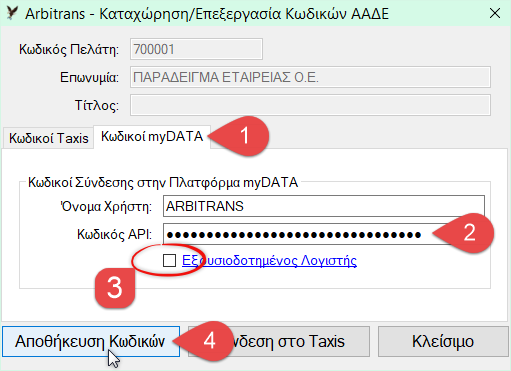Click the Αποθήκευση Κωδικών button
This screenshot has width=511, height=371.
pyautogui.click(x=91, y=341)
